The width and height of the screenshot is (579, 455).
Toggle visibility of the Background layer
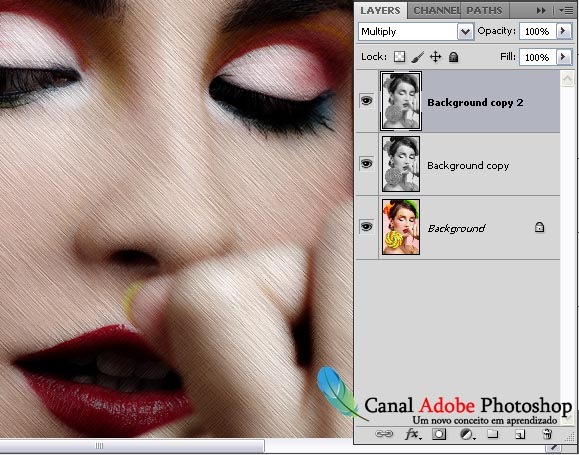(366, 226)
